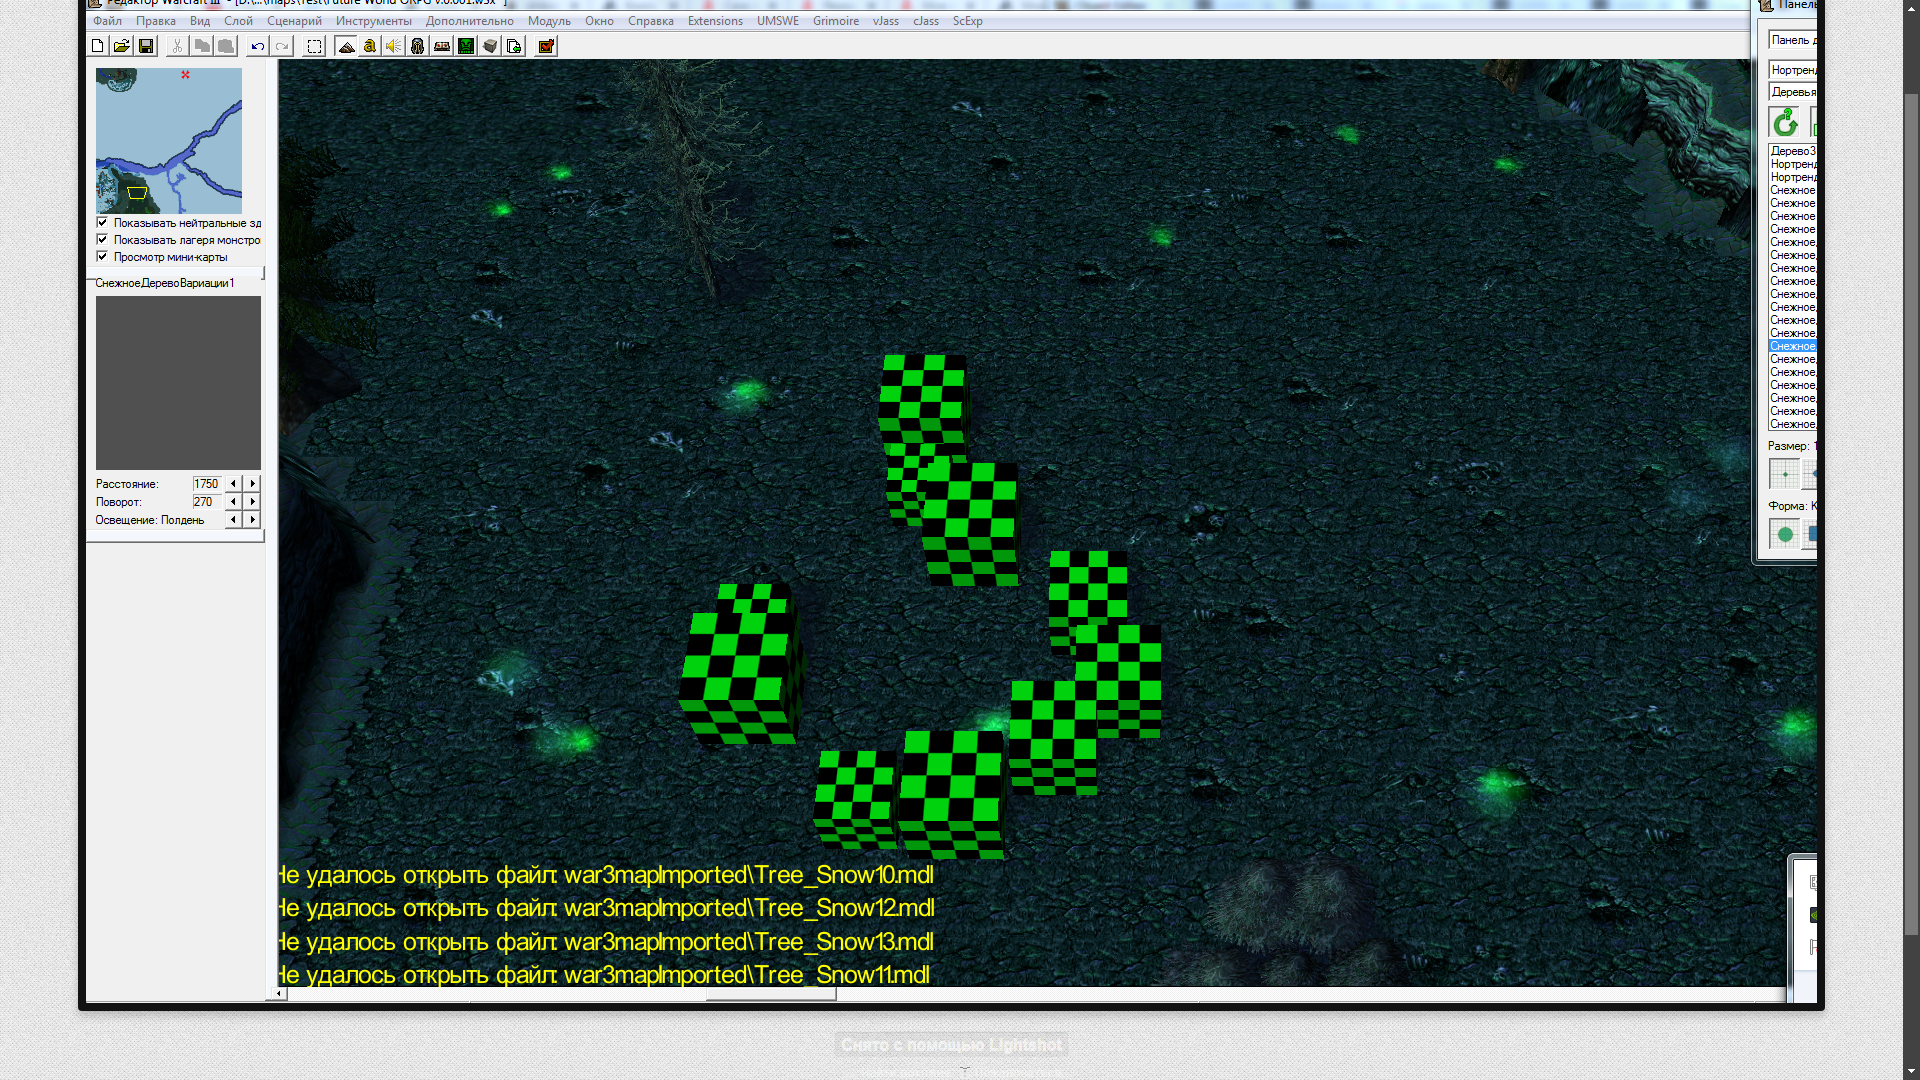Viewport: 1920px width, 1080px height.
Task: Open the Trigger Editor 'a' icon
Action: [370, 46]
